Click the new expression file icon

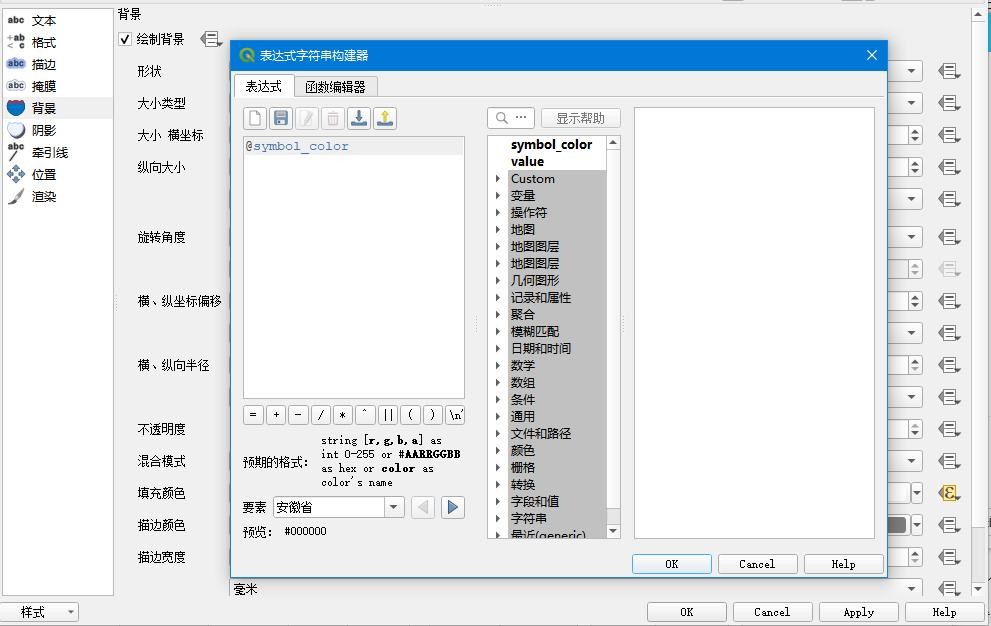click(x=256, y=119)
